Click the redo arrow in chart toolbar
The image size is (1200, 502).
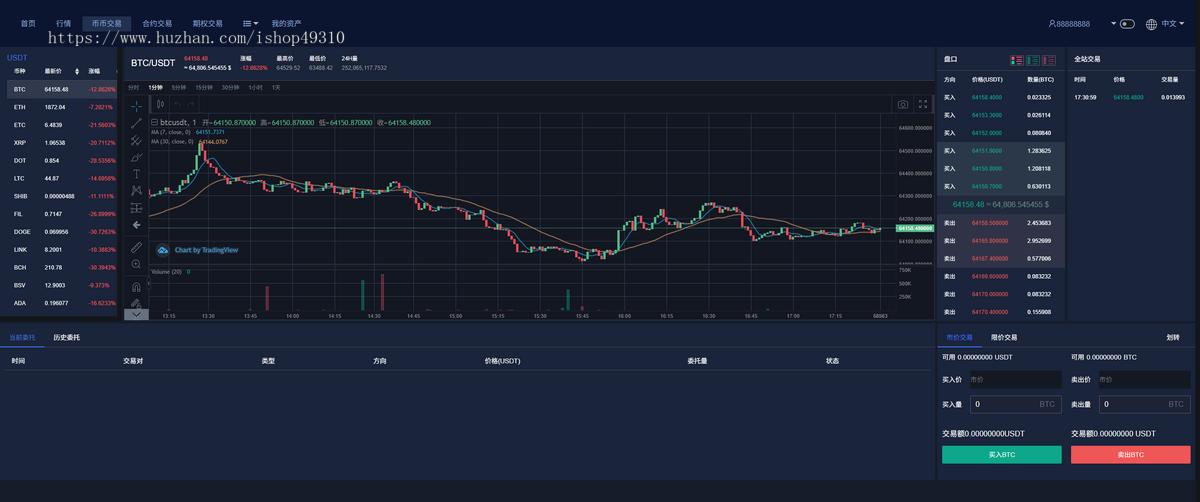(191, 103)
